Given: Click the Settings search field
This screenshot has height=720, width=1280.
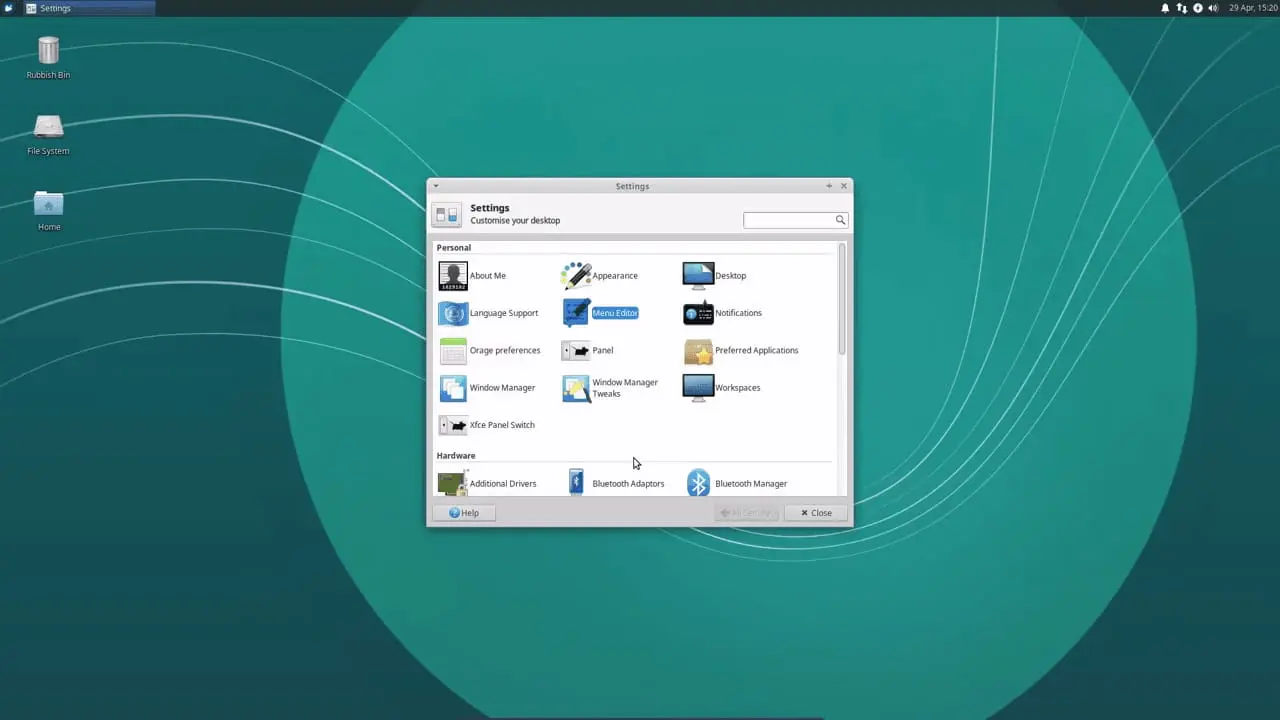Looking at the screenshot, I should (790, 220).
